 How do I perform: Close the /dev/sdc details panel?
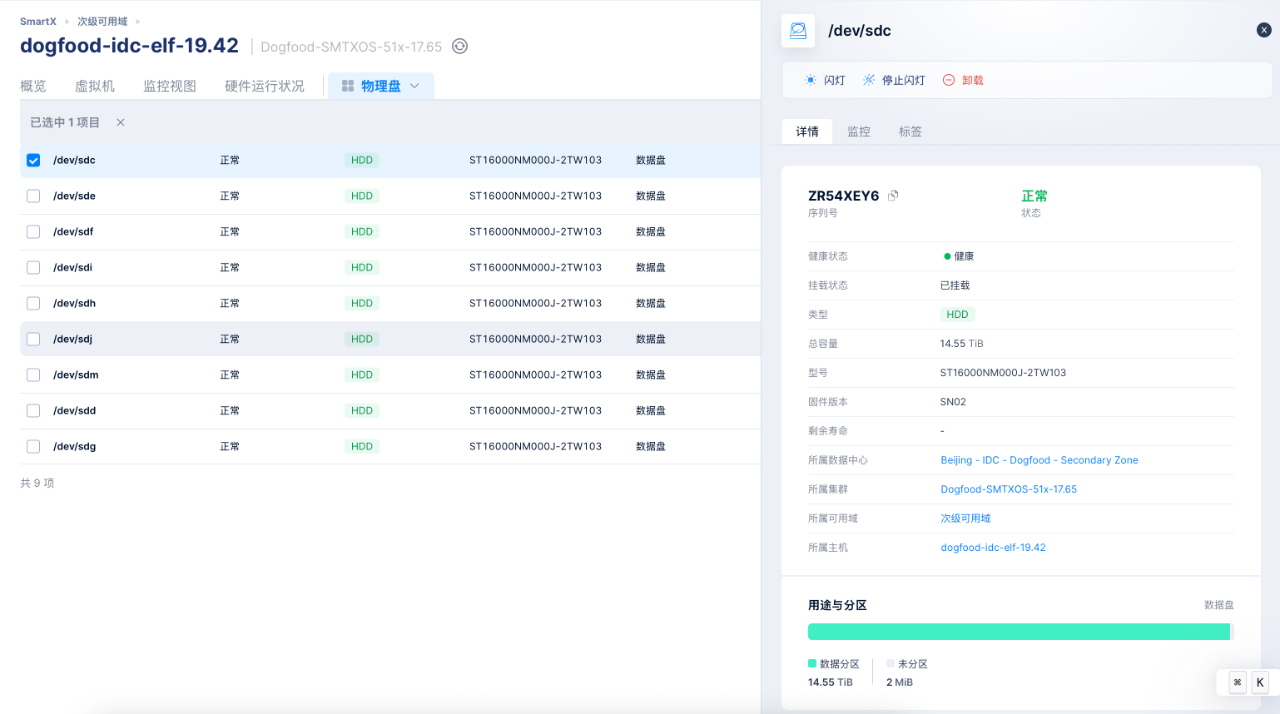(1264, 30)
